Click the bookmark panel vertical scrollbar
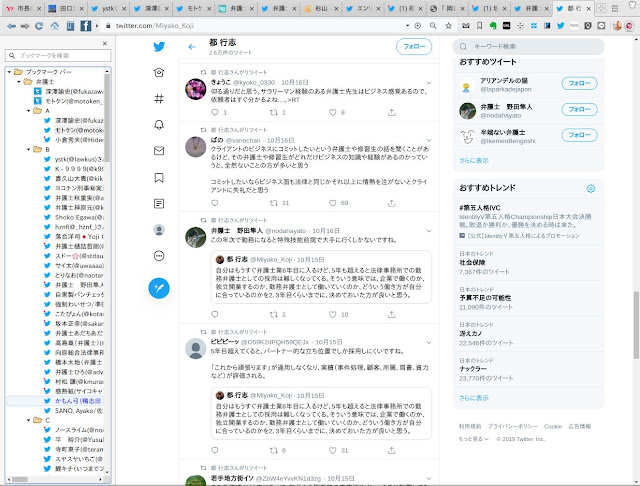Screen dimensions: 640x486 pos(107,118)
